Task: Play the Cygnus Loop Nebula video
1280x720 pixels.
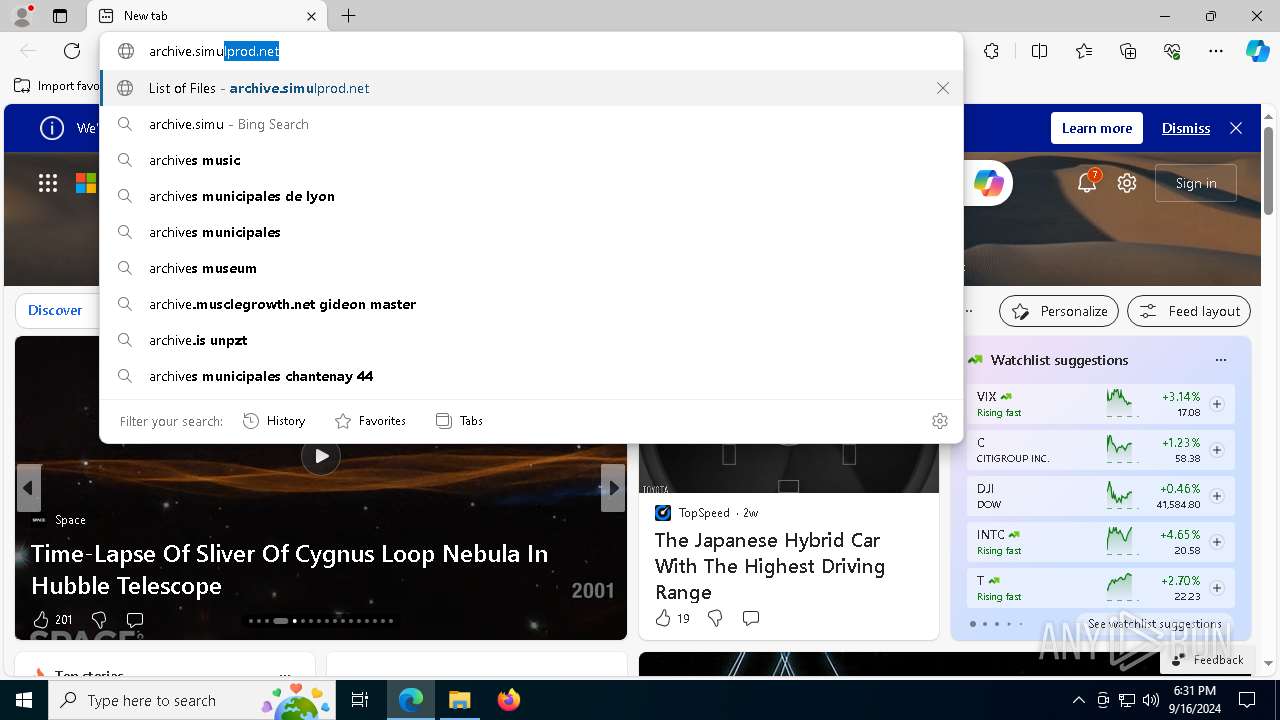Action: tap(321, 456)
